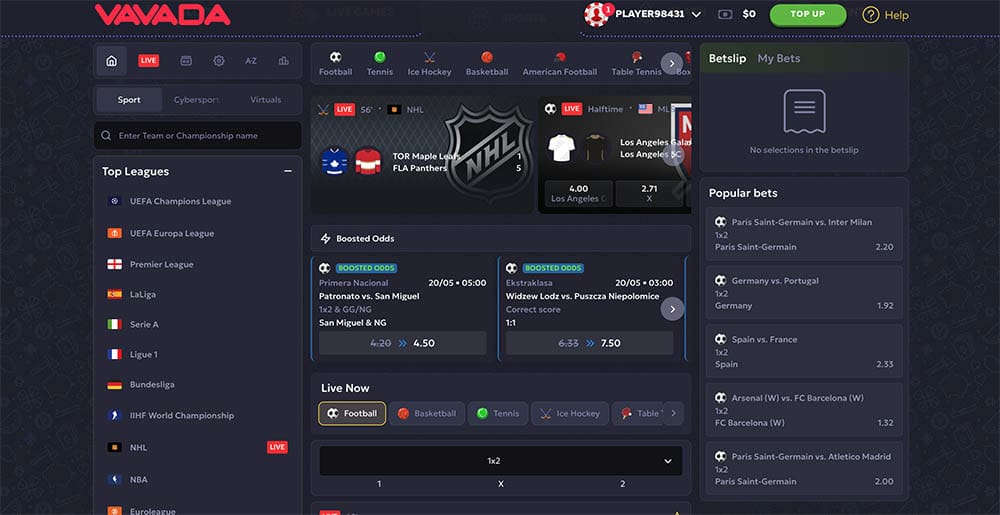Open the My Bets tab

click(779, 59)
